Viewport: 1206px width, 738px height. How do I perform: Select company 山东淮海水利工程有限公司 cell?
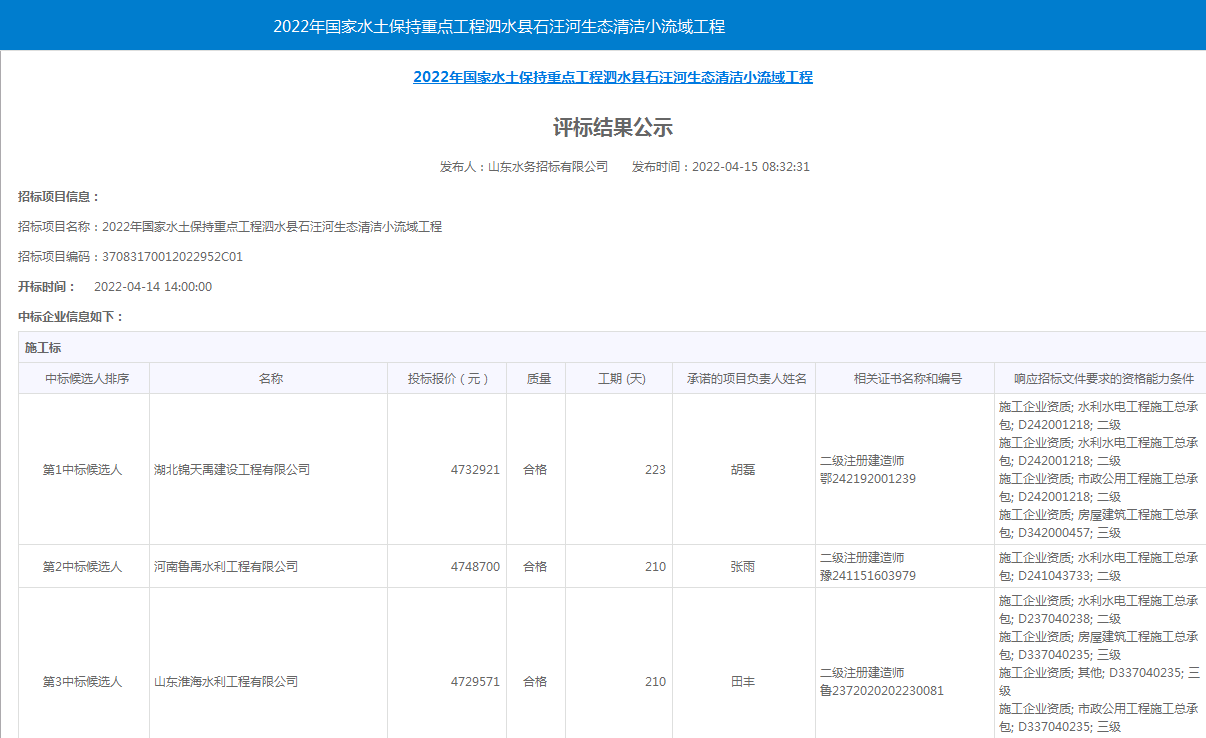click(x=226, y=682)
